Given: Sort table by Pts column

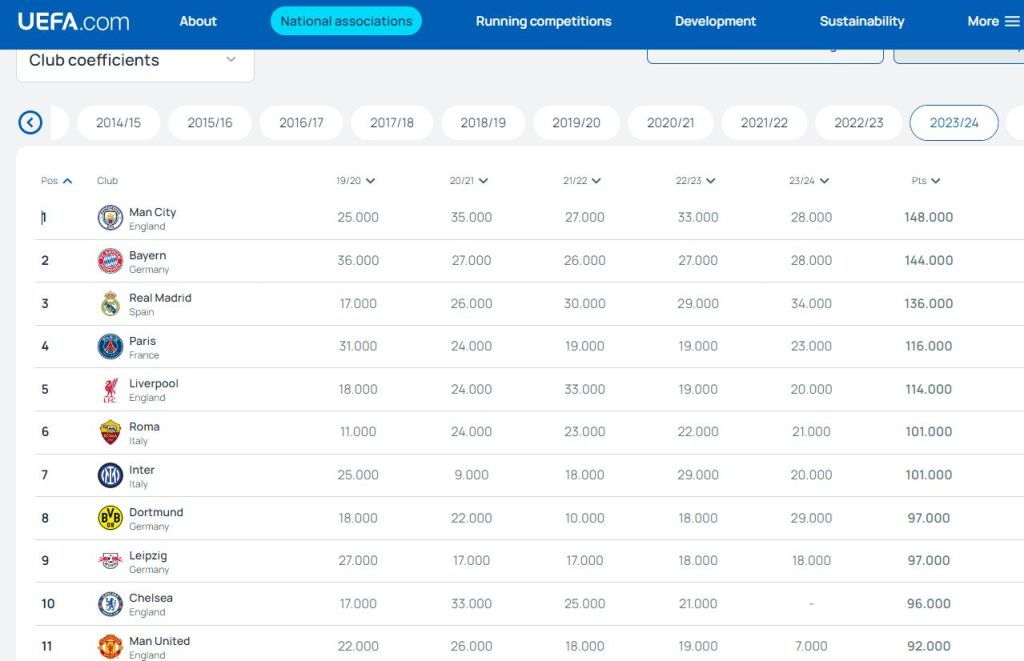Looking at the screenshot, I should tap(925, 181).
